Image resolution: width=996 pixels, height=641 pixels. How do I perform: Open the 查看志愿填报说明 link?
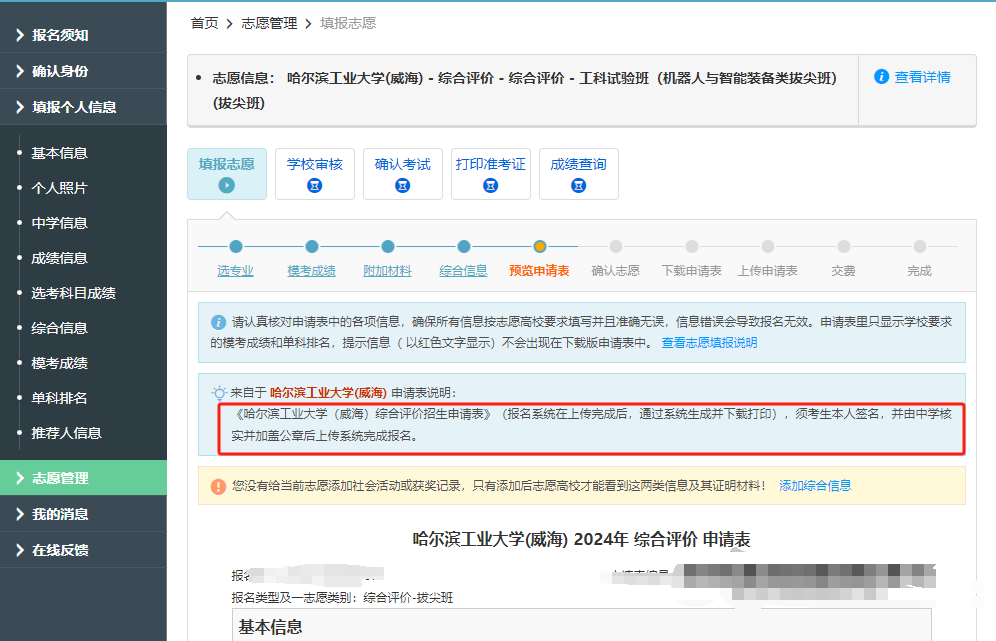(709, 343)
